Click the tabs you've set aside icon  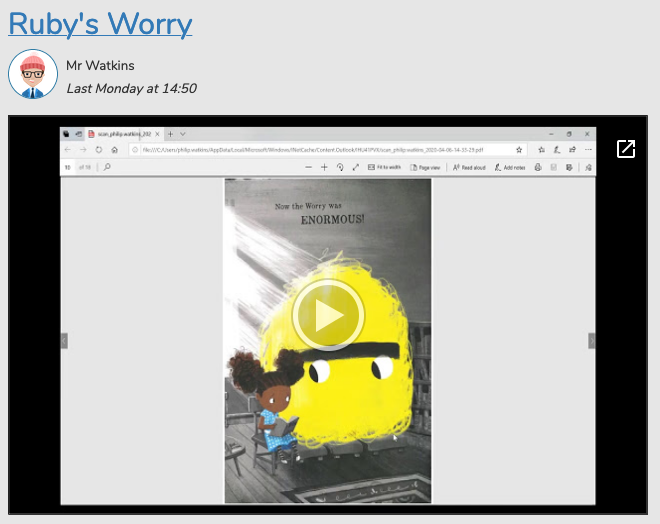pyautogui.click(x=67, y=134)
